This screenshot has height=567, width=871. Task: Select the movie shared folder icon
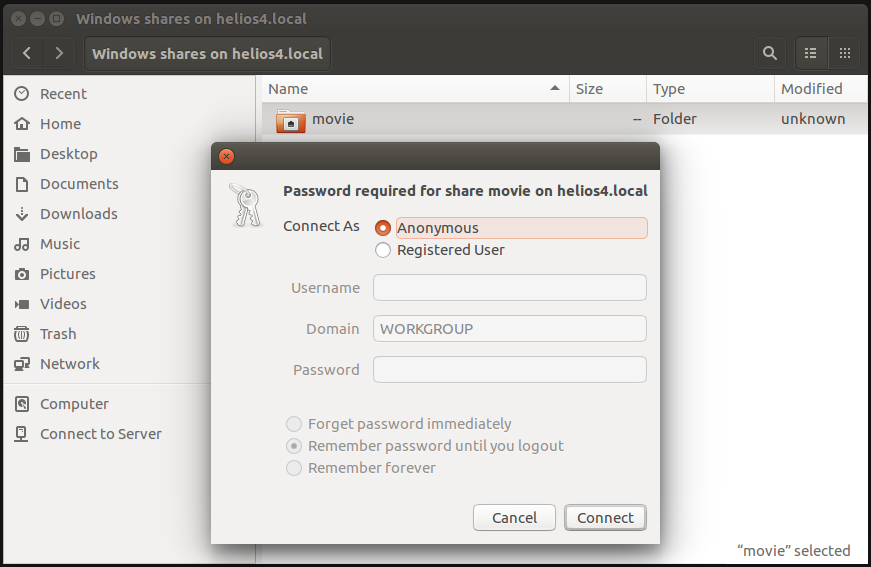pos(291,119)
